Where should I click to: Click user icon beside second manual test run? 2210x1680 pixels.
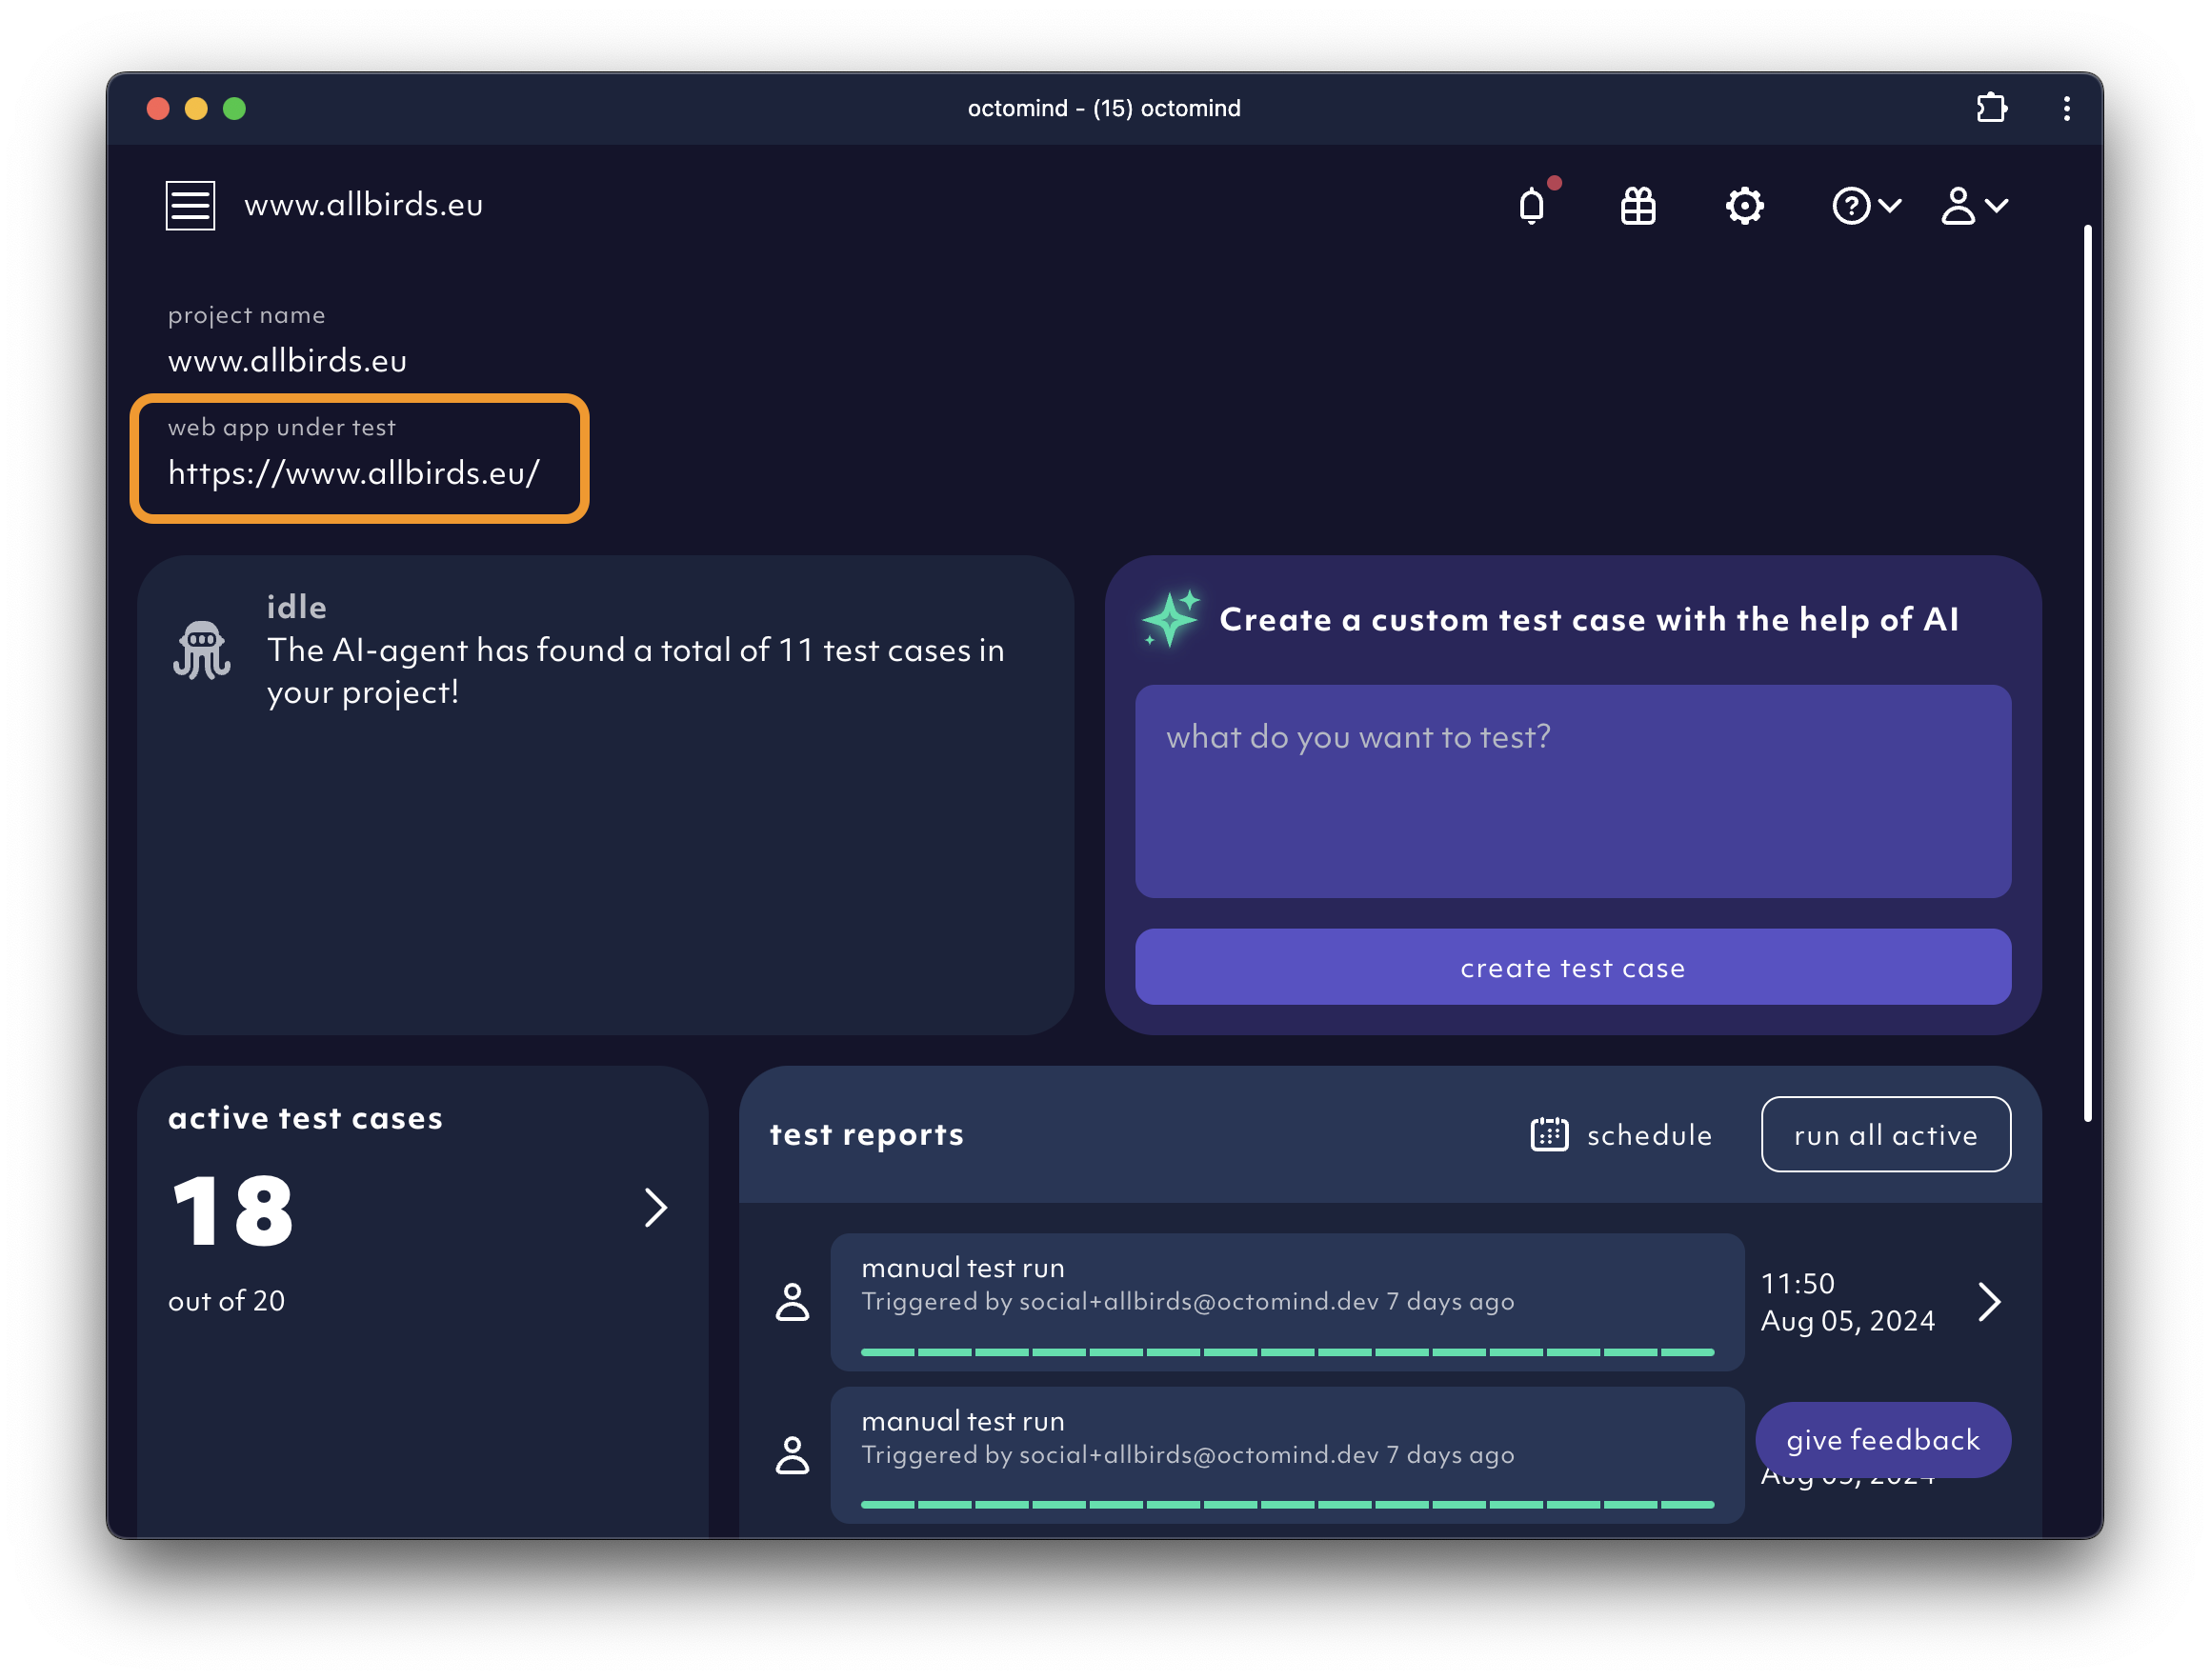click(792, 1455)
